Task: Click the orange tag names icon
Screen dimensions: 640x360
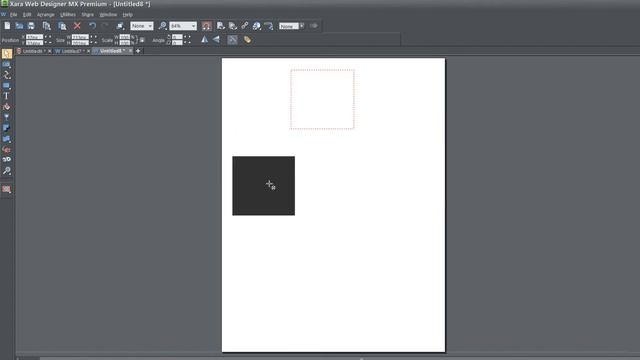Action: coord(247,40)
